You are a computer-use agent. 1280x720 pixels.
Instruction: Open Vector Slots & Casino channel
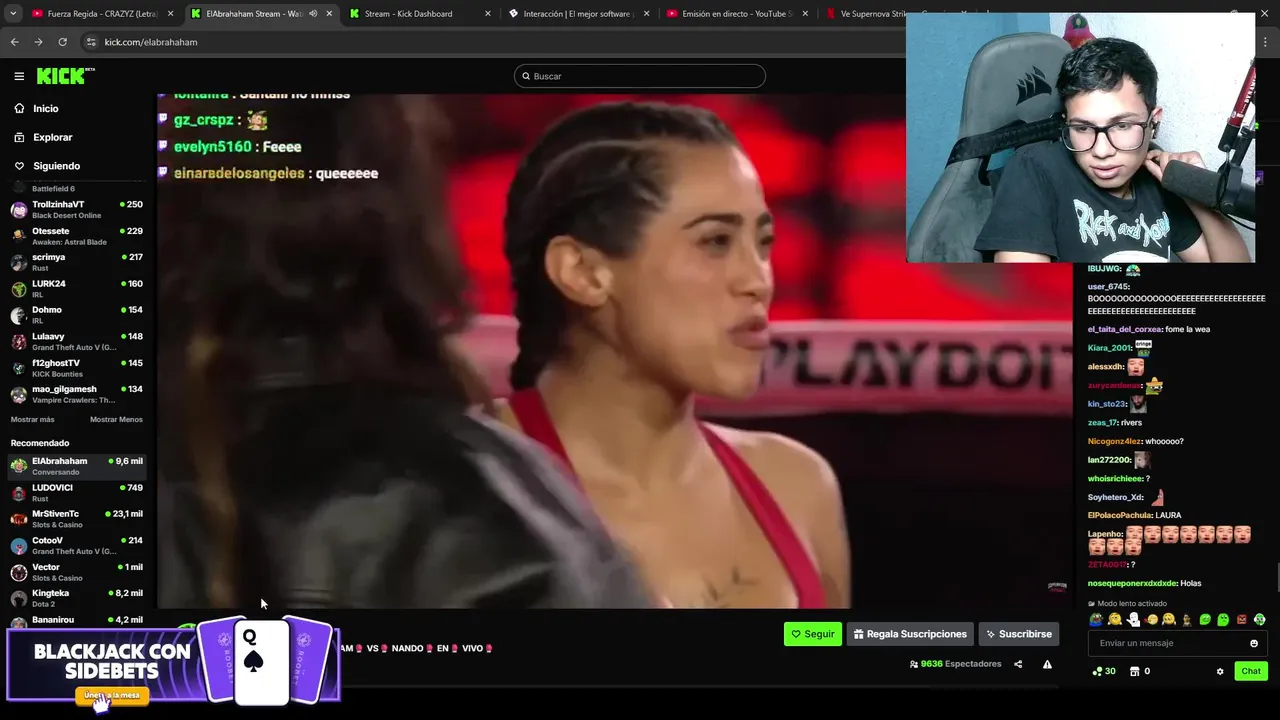click(76, 572)
